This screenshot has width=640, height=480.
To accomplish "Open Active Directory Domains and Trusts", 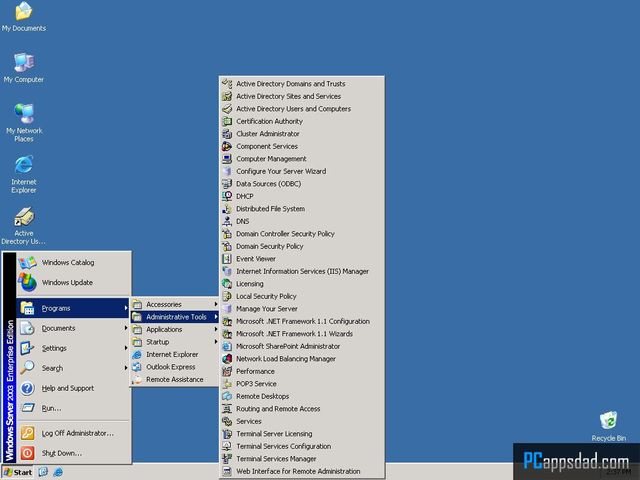I will [x=302, y=84].
